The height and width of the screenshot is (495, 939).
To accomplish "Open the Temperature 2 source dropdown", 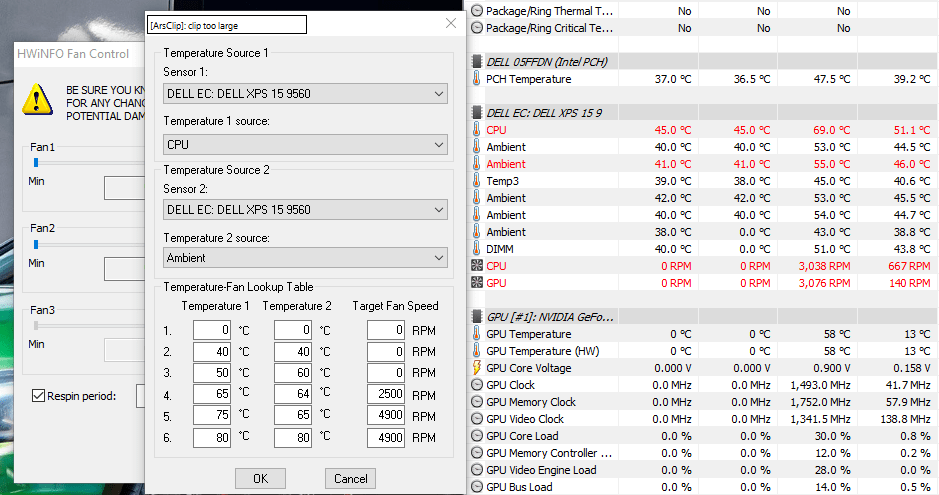I will pos(305,257).
